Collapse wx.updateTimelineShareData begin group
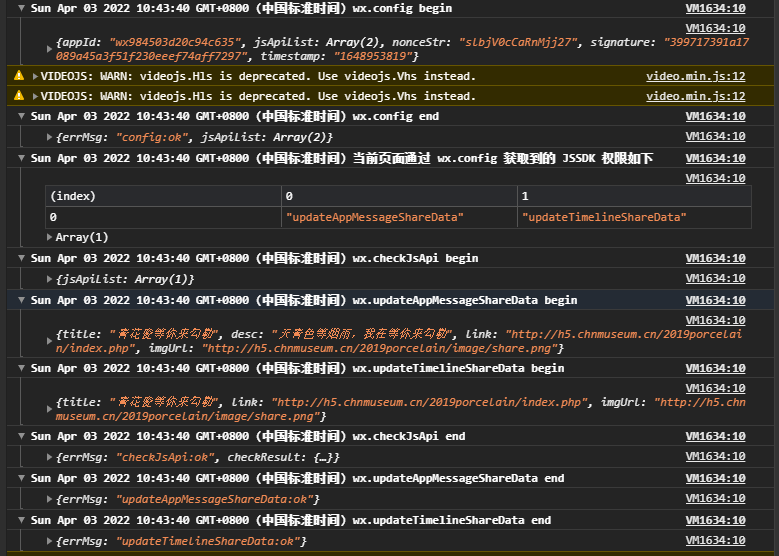 pos(21,368)
